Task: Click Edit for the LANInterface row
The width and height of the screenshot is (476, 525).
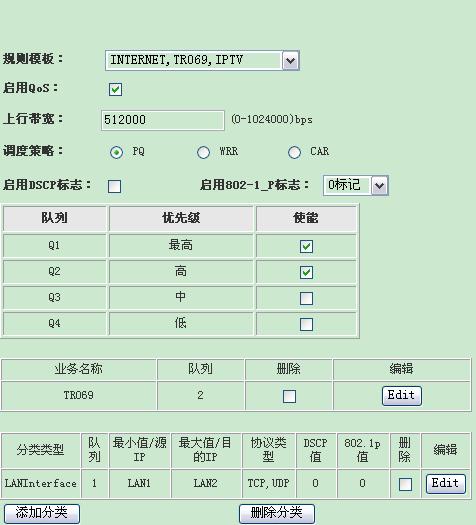Action: pyautogui.click(x=446, y=483)
